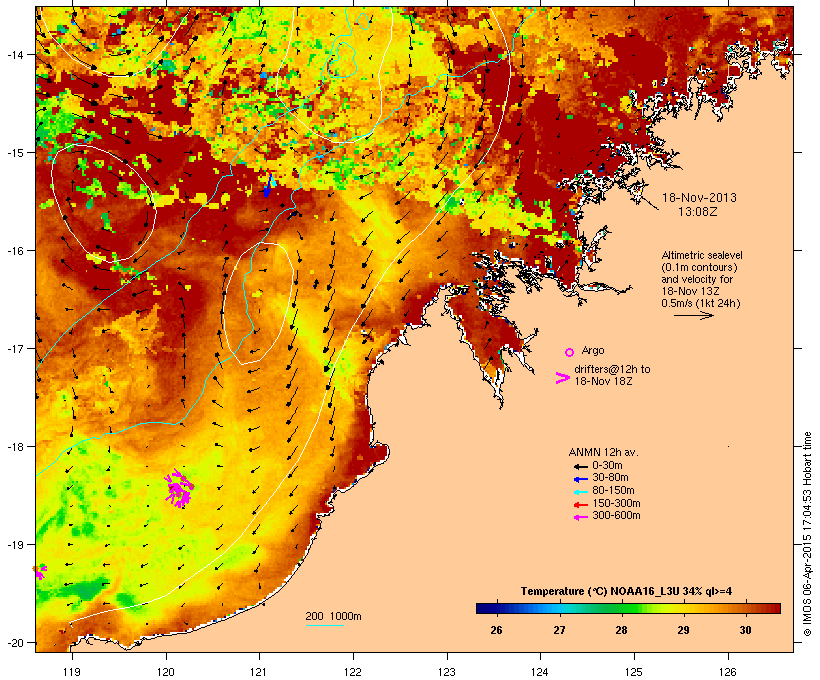Image resolution: width=820 pixels, height=680 pixels.
Task: Click the latitude label -16
Action: (14, 251)
